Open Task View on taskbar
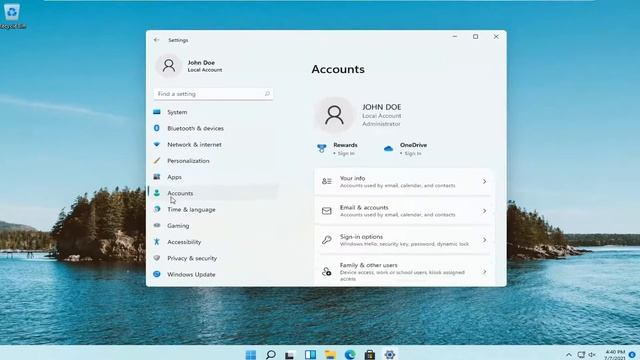 tap(290, 354)
